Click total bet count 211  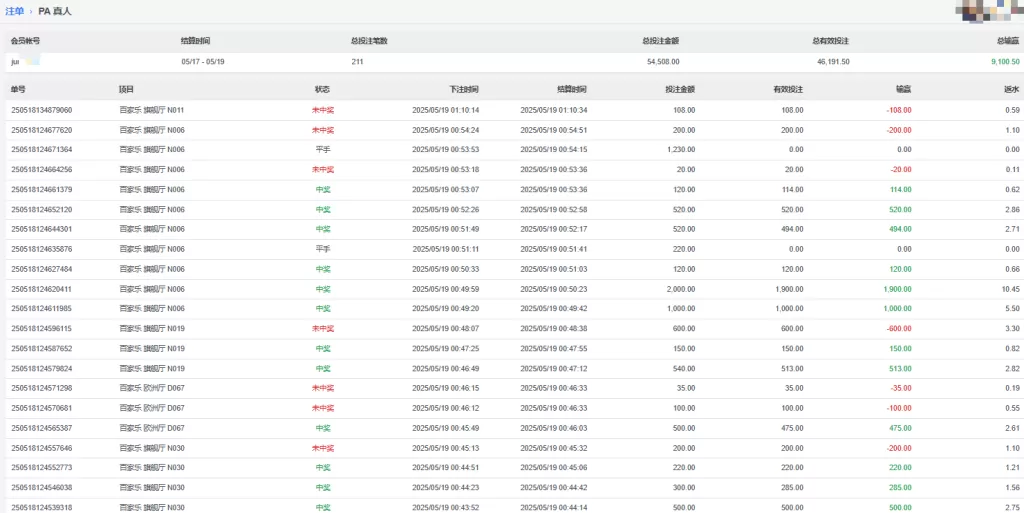click(x=357, y=62)
